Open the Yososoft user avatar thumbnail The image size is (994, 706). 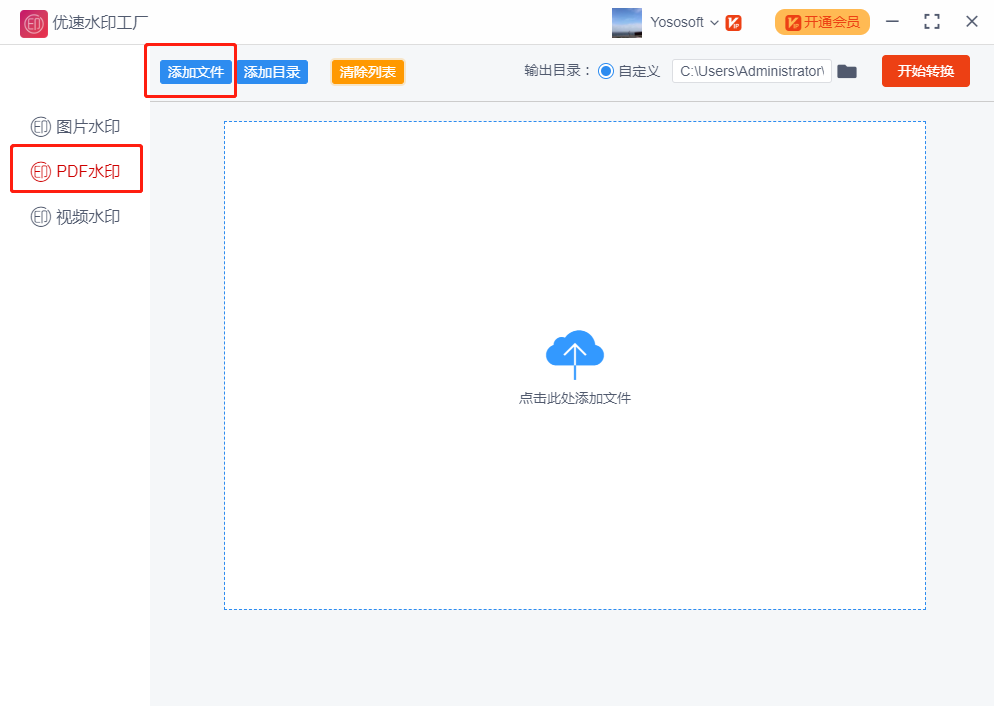pos(626,23)
